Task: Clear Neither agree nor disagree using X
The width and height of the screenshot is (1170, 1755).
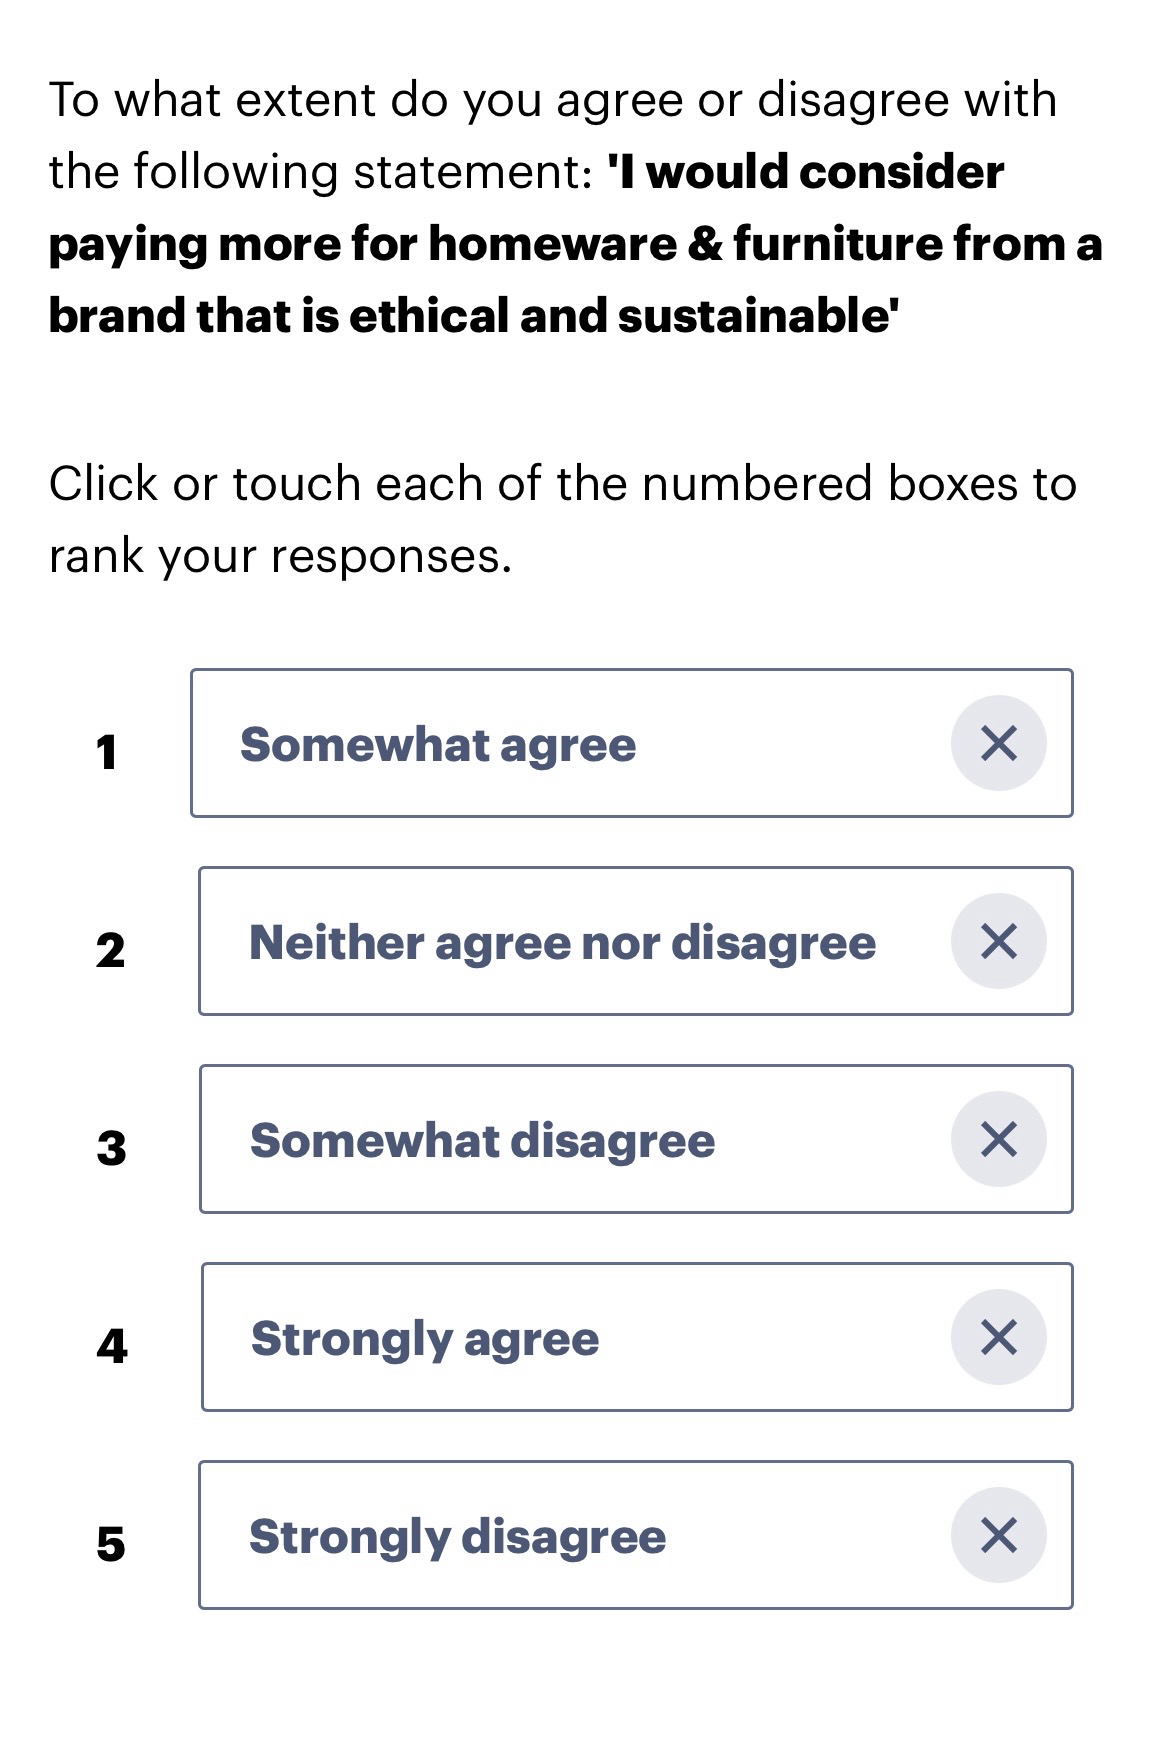Action: (998, 941)
